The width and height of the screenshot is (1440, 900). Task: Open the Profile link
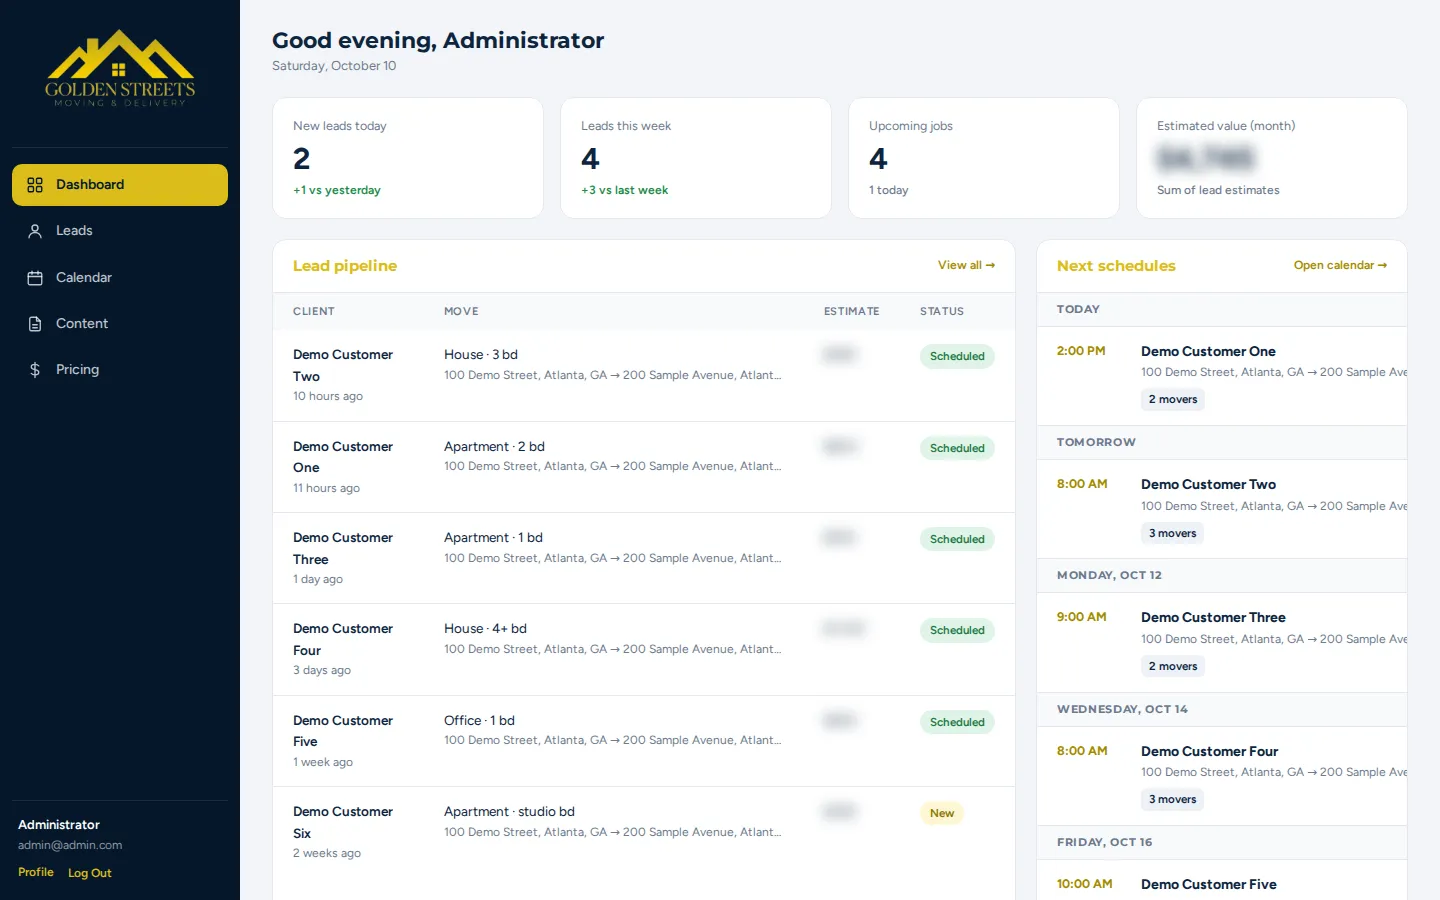(36, 872)
